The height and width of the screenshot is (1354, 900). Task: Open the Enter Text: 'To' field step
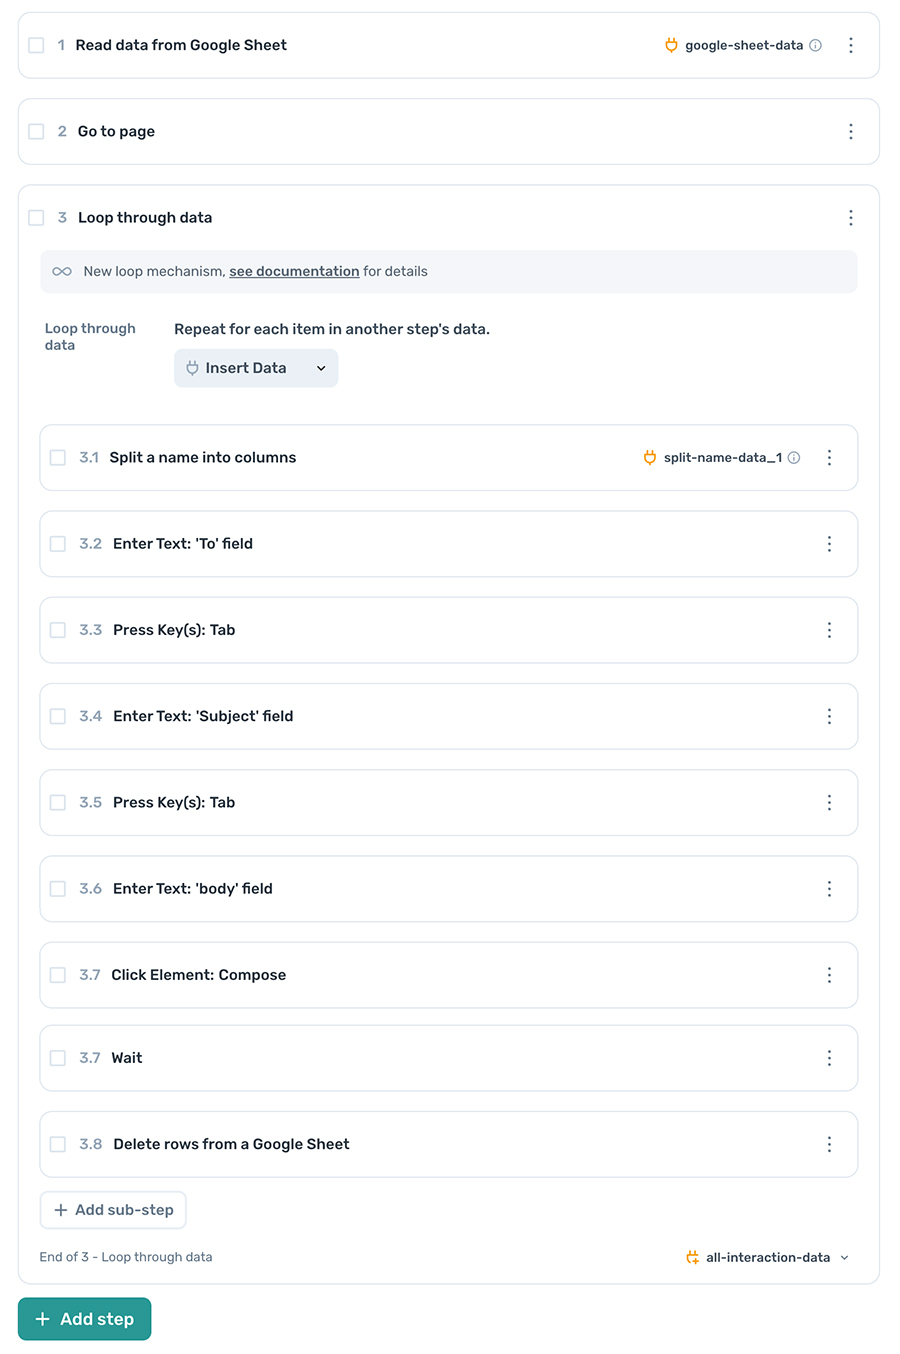pos(183,544)
